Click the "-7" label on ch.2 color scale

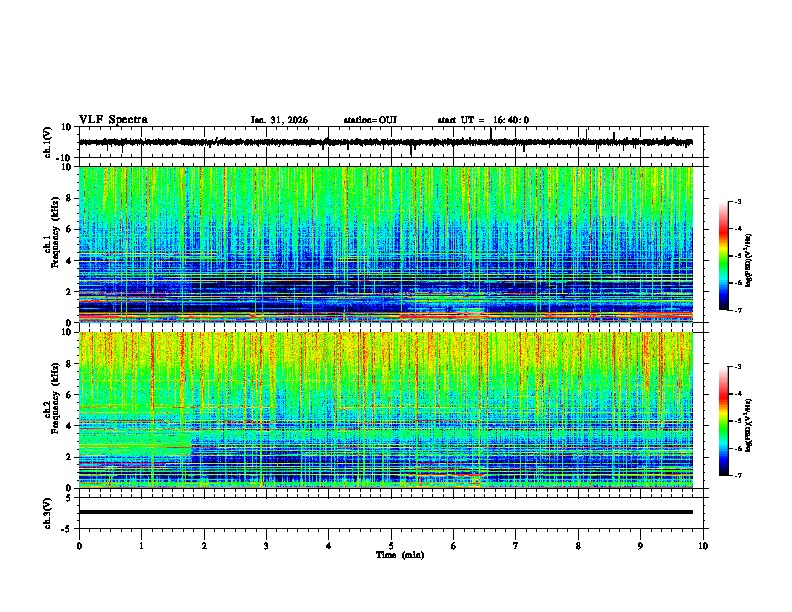tap(737, 475)
